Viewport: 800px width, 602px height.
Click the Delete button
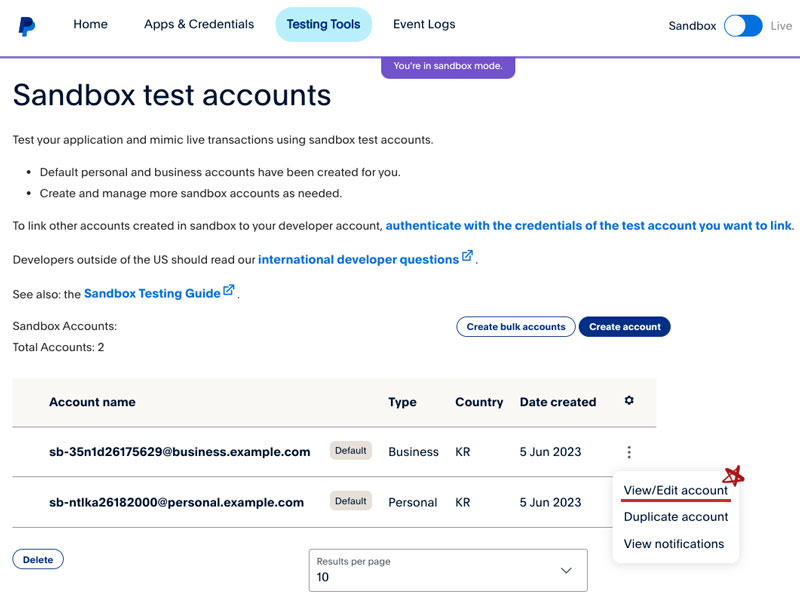(x=38, y=559)
